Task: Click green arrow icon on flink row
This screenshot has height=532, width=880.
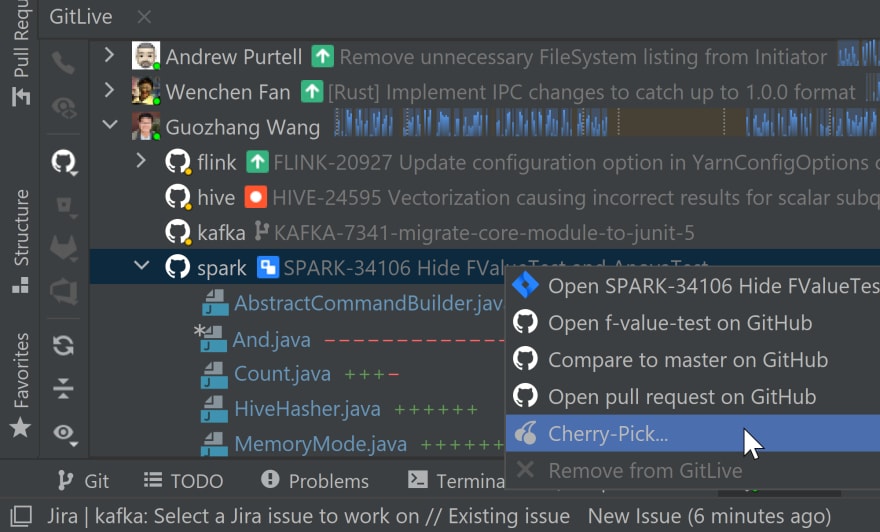Action: [x=257, y=162]
